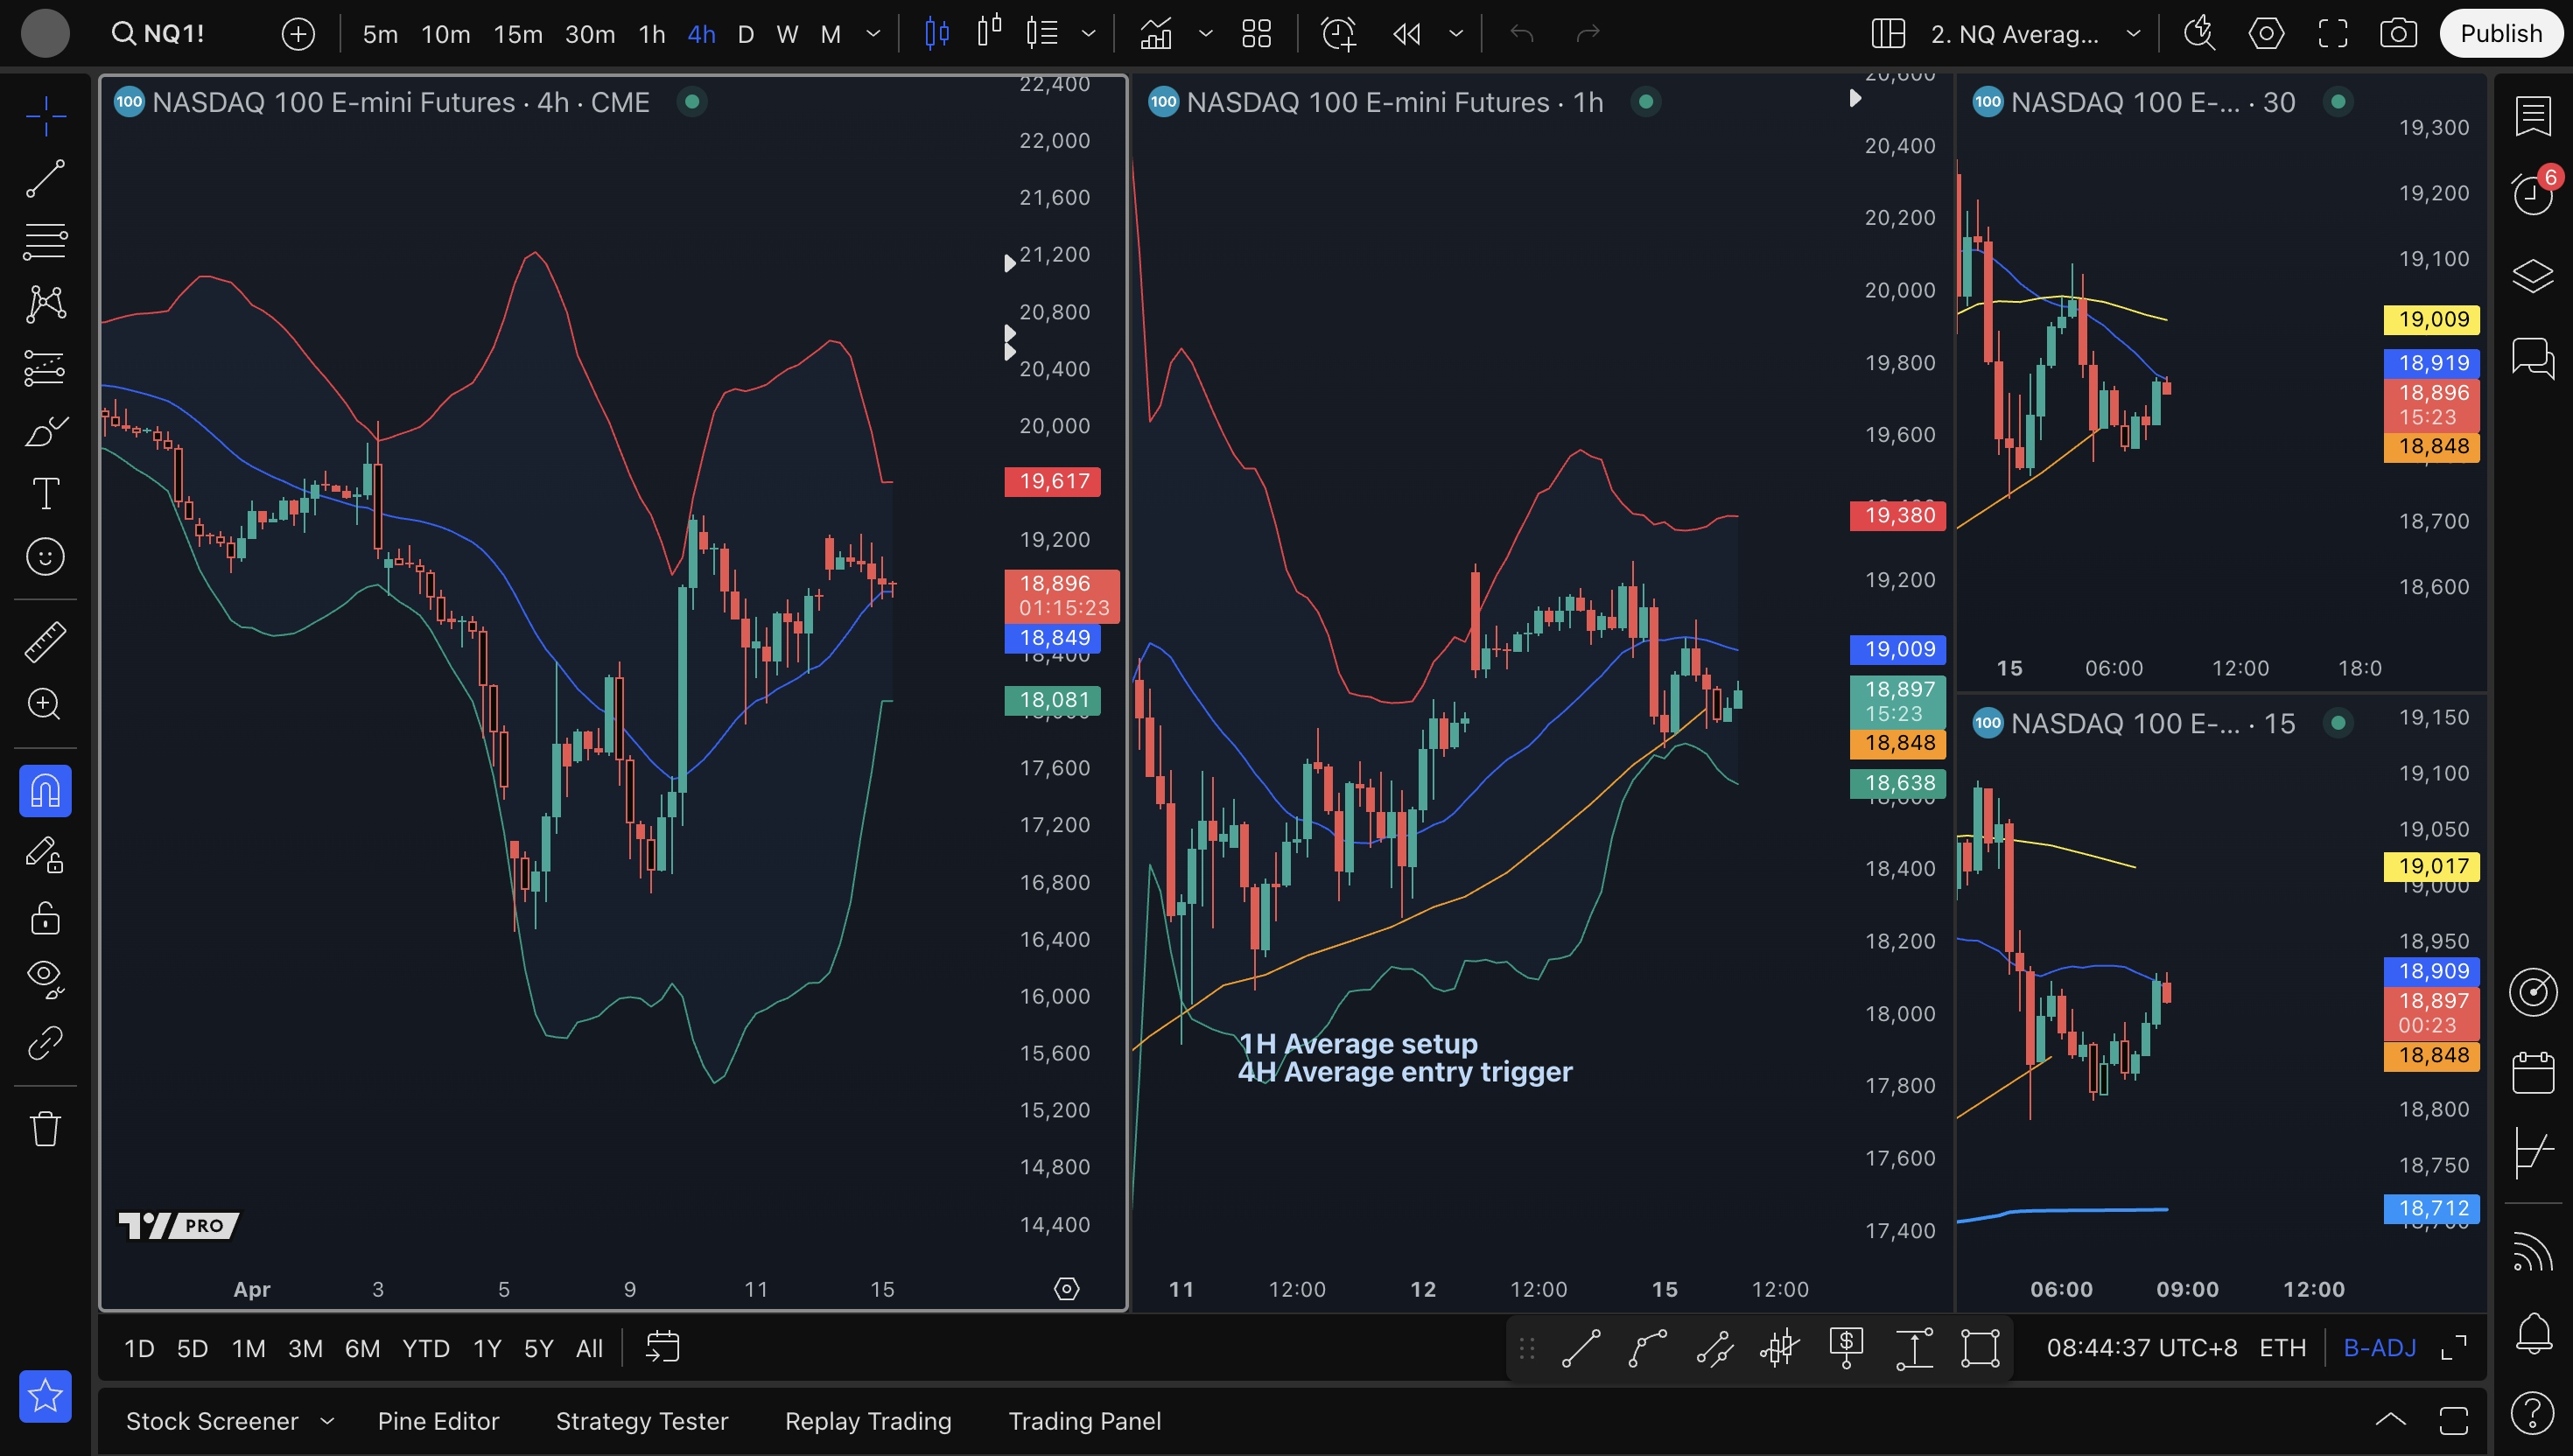Switch to the Strategy Tester tab
Image resolution: width=2573 pixels, height=1456 pixels.
point(641,1421)
